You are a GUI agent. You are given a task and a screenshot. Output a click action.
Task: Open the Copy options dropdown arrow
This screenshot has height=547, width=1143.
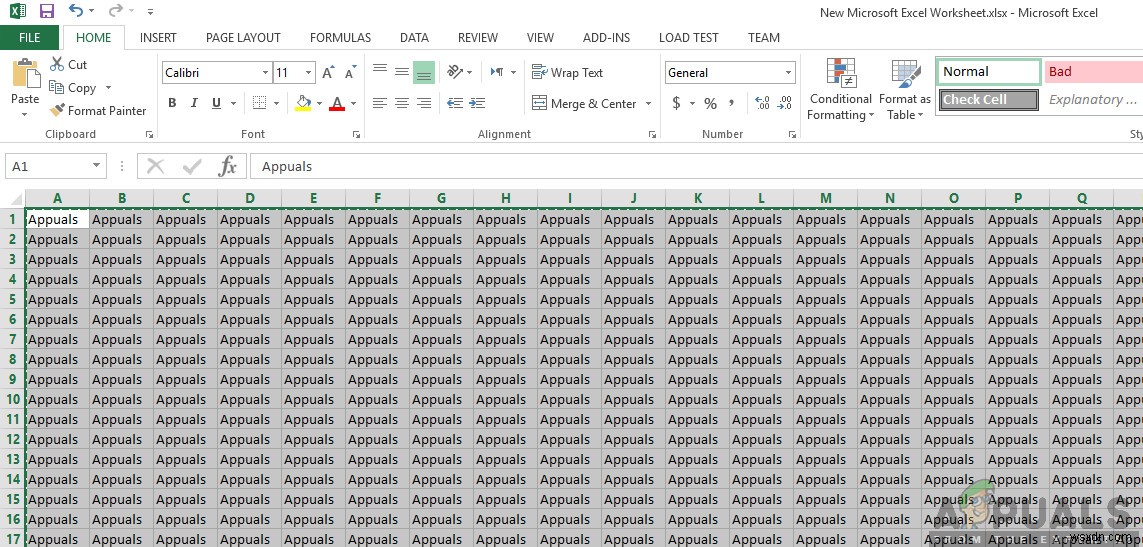click(x=108, y=88)
